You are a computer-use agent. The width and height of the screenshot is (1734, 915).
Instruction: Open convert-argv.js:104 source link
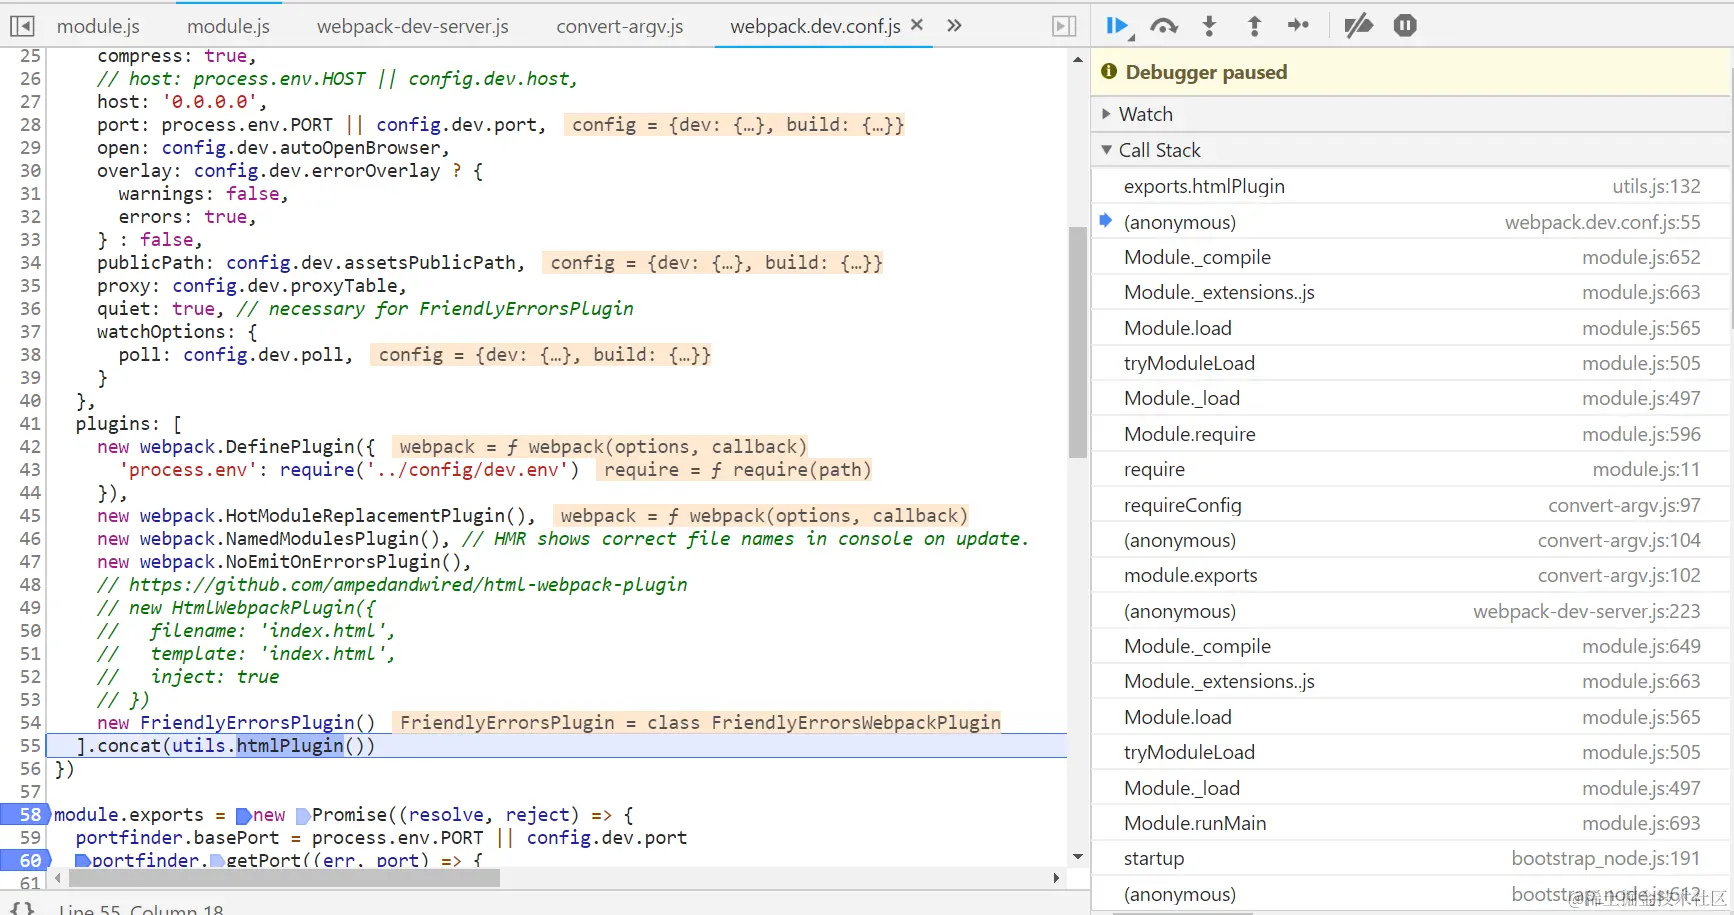coord(1619,540)
